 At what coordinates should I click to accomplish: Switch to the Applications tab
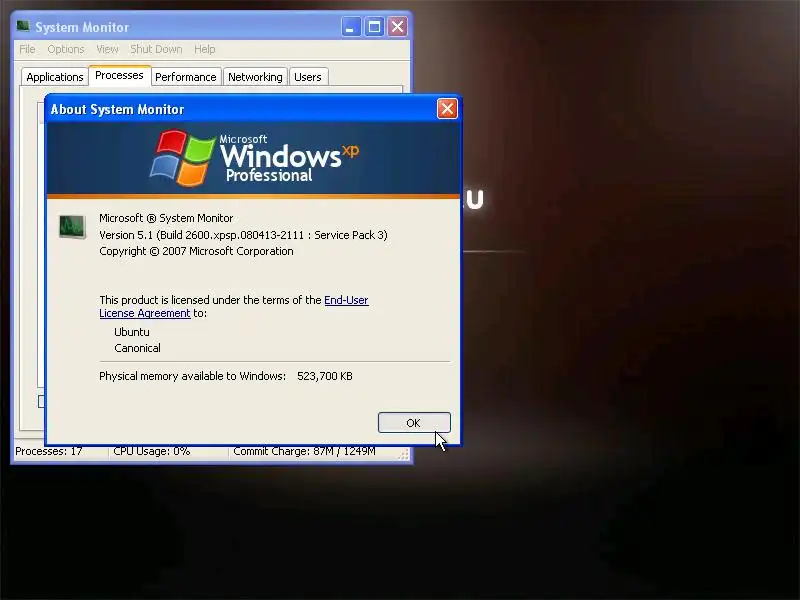[55, 77]
